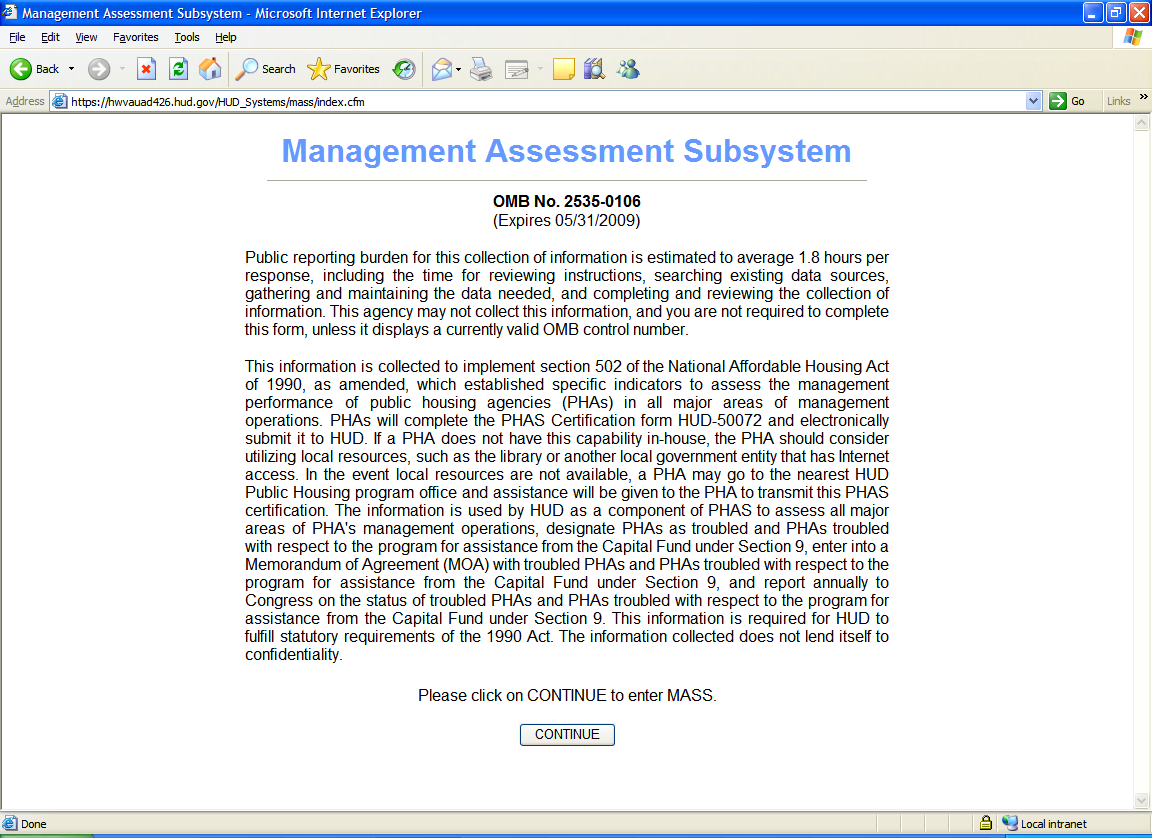Expand the Back button history dropdown

click(x=71, y=69)
